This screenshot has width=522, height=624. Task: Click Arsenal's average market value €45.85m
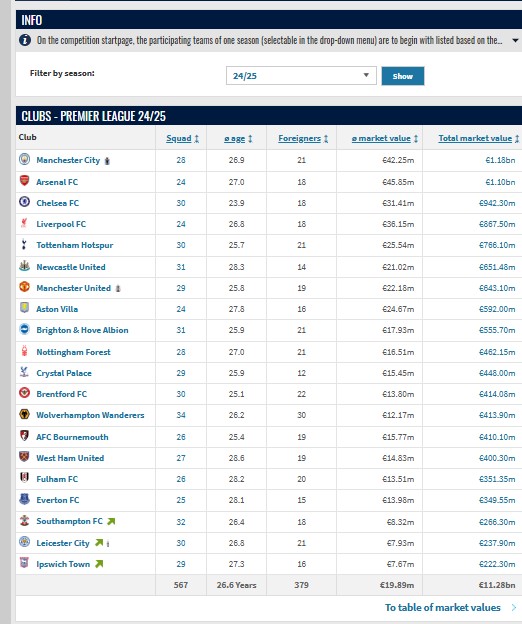pyautogui.click(x=398, y=182)
